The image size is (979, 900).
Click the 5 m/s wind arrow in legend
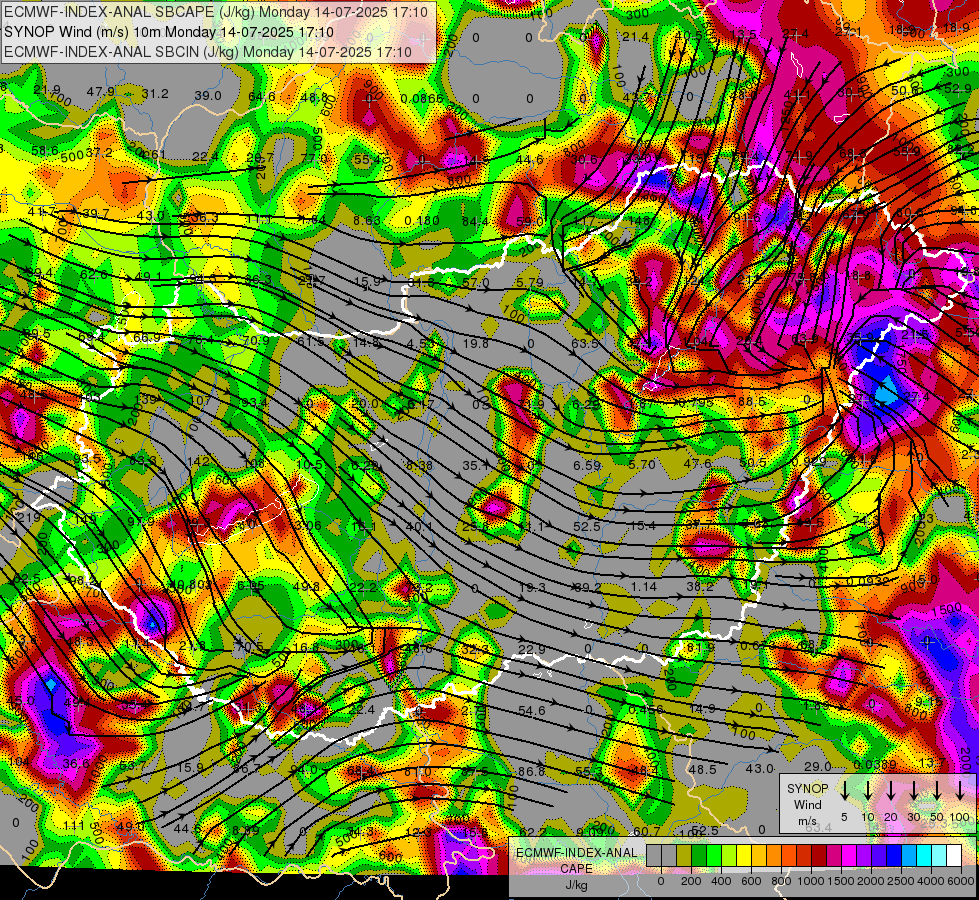coord(844,790)
